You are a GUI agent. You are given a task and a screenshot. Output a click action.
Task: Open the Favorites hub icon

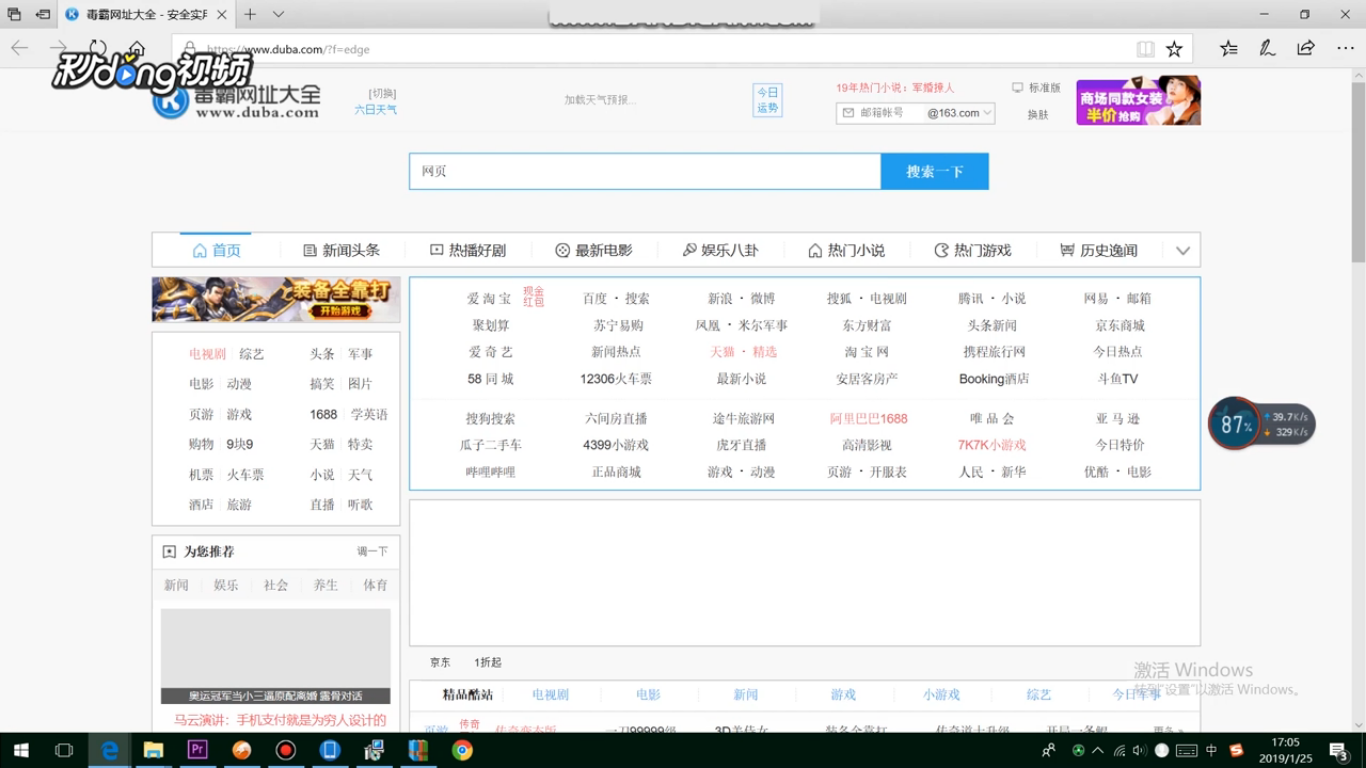pyautogui.click(x=1229, y=48)
